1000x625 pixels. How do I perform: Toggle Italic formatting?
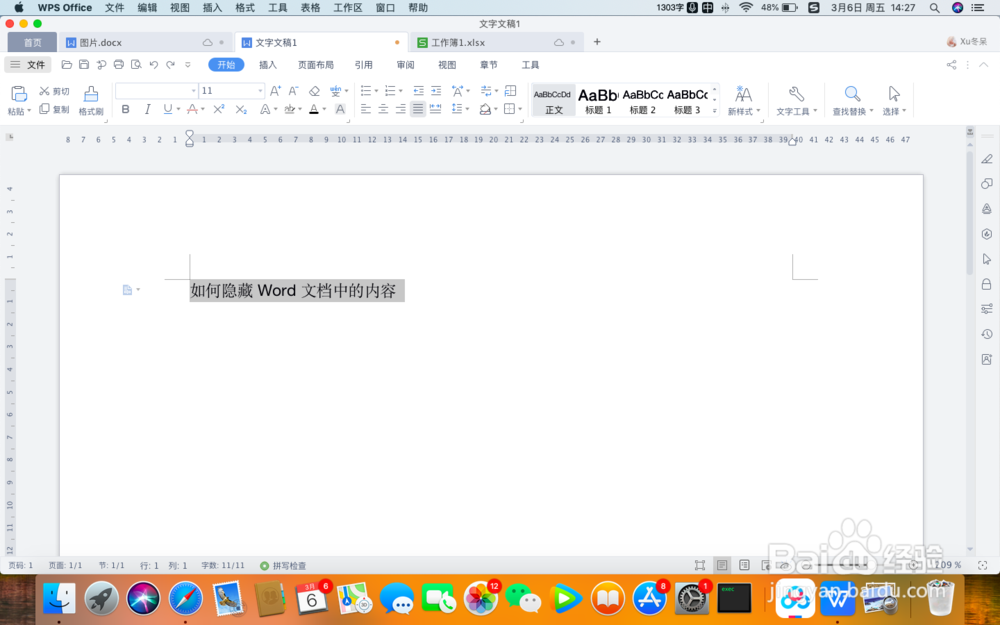pos(147,109)
